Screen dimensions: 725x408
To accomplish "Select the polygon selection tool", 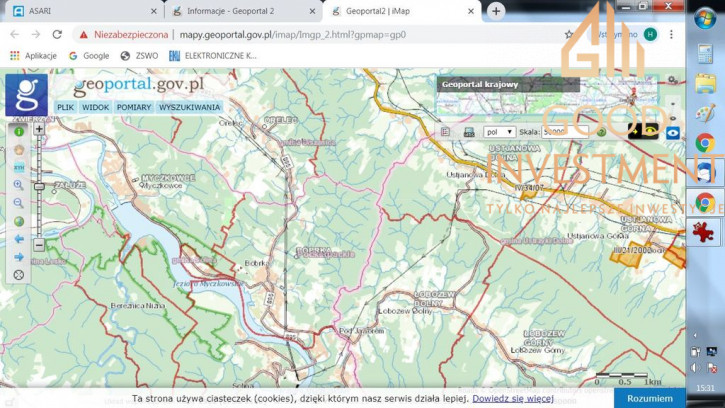I will [x=18, y=150].
